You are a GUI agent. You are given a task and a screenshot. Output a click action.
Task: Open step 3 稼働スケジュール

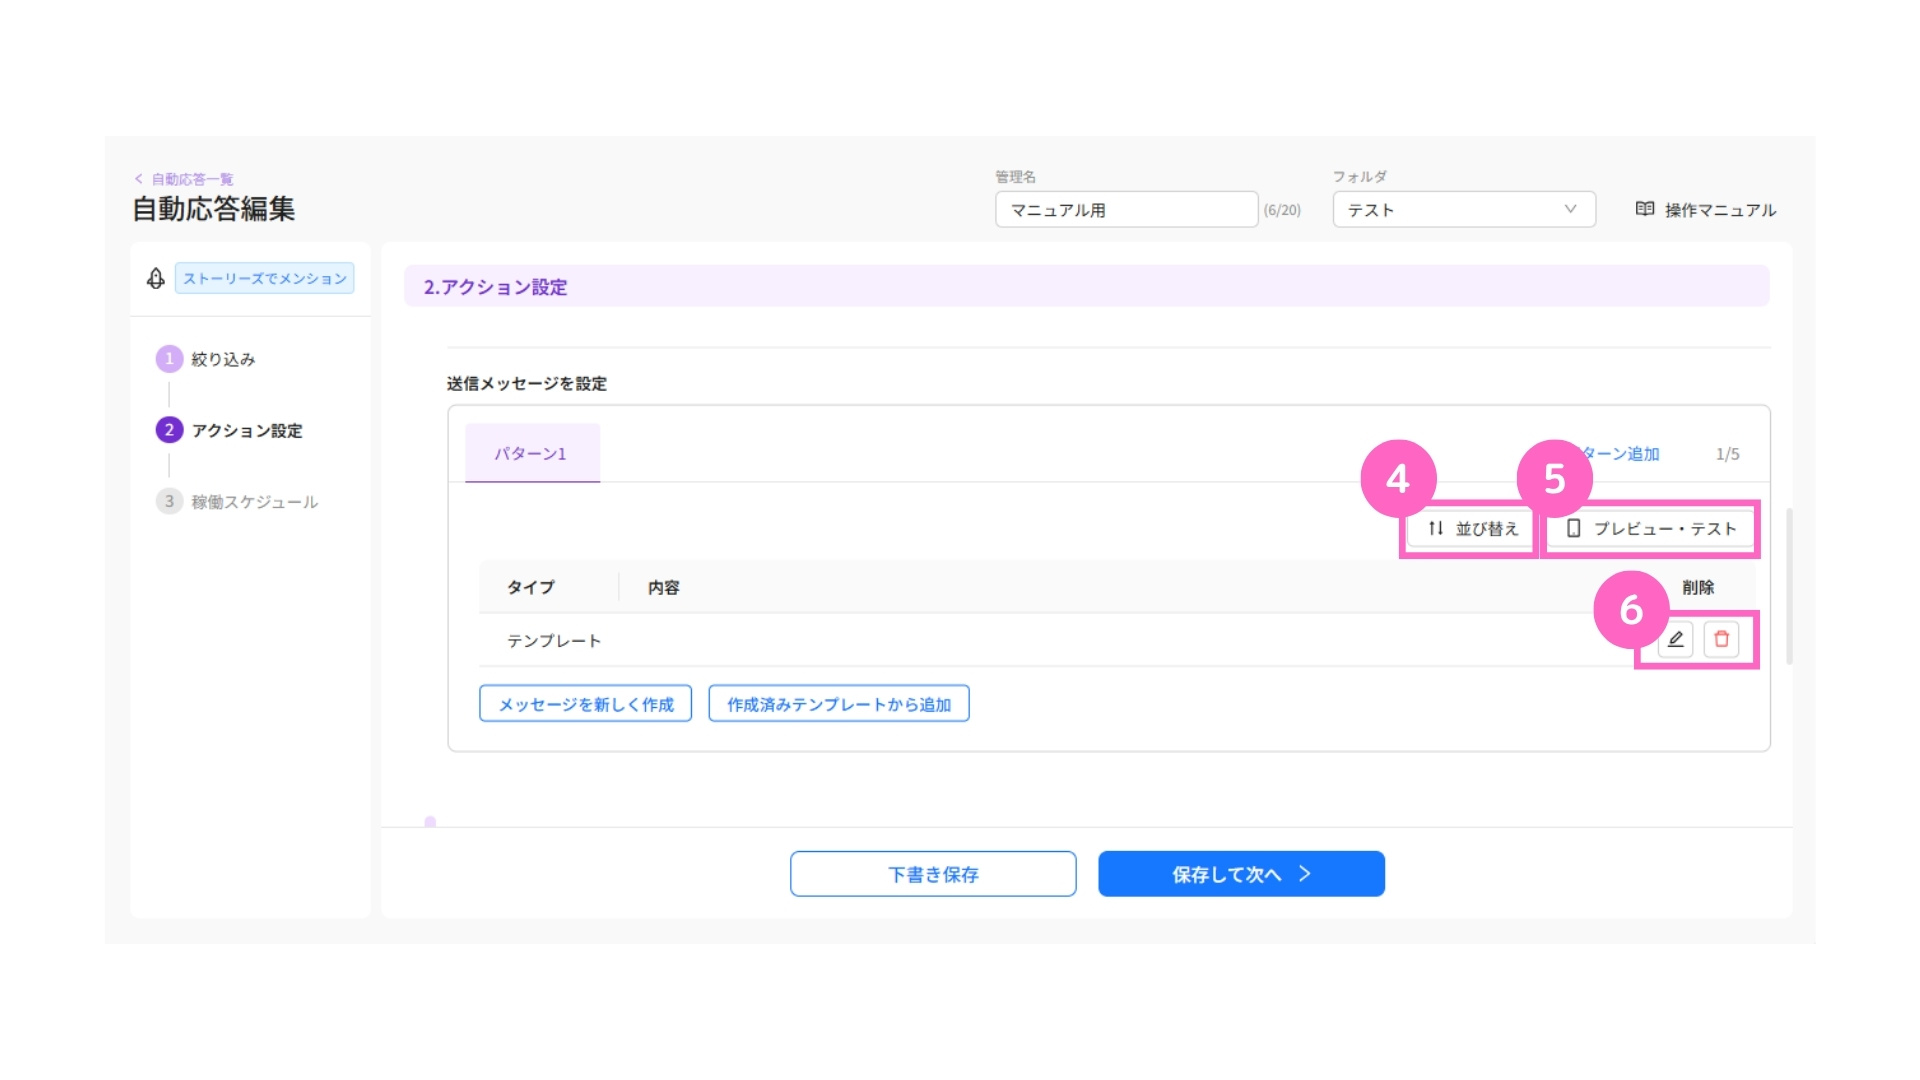(x=238, y=501)
